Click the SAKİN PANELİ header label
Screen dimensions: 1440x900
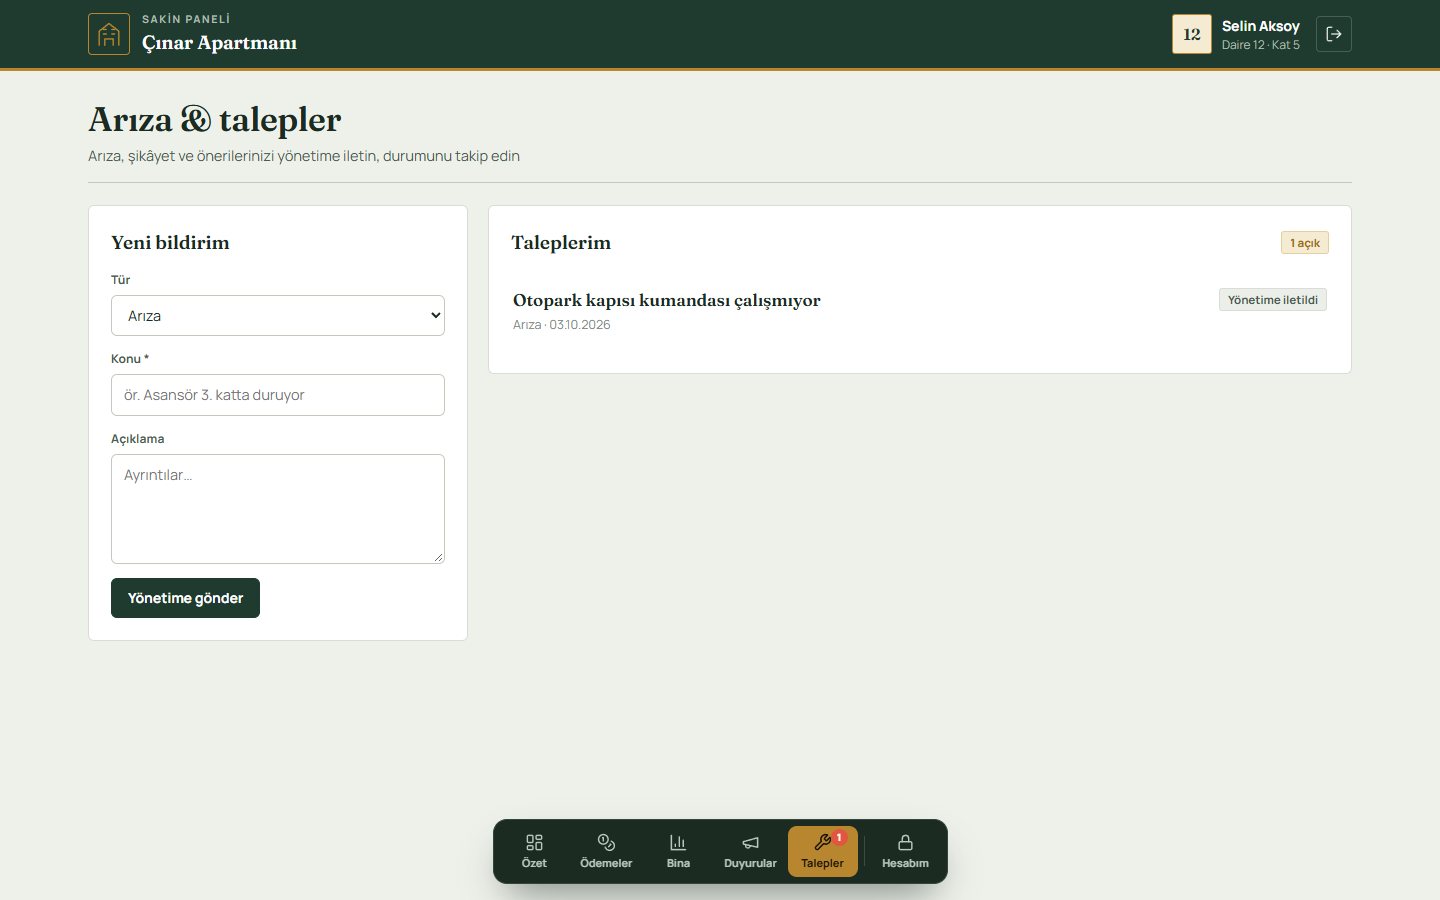pyautogui.click(x=186, y=19)
